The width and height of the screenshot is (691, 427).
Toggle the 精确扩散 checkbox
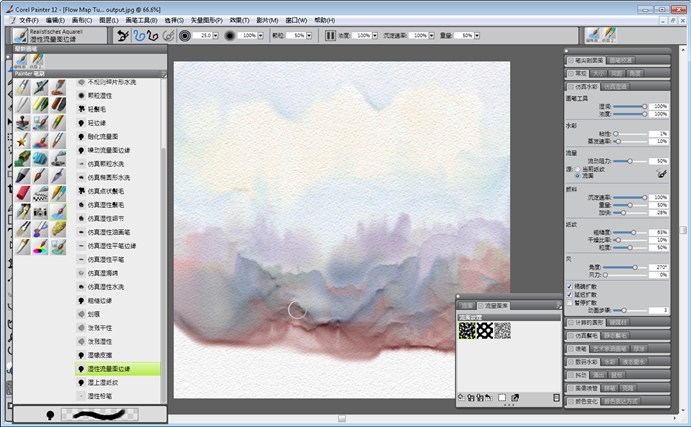569,286
